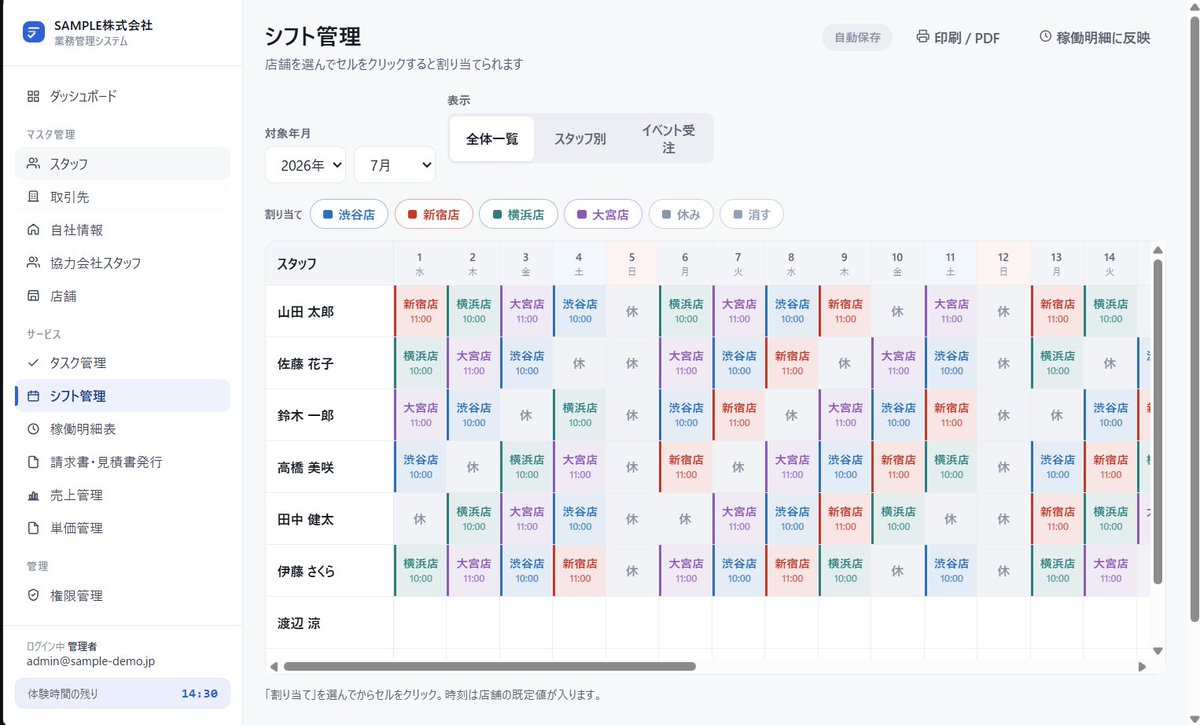This screenshot has width=1200, height=725.
Task: Switch to the スタッフ別 view tab
Action: pos(580,139)
